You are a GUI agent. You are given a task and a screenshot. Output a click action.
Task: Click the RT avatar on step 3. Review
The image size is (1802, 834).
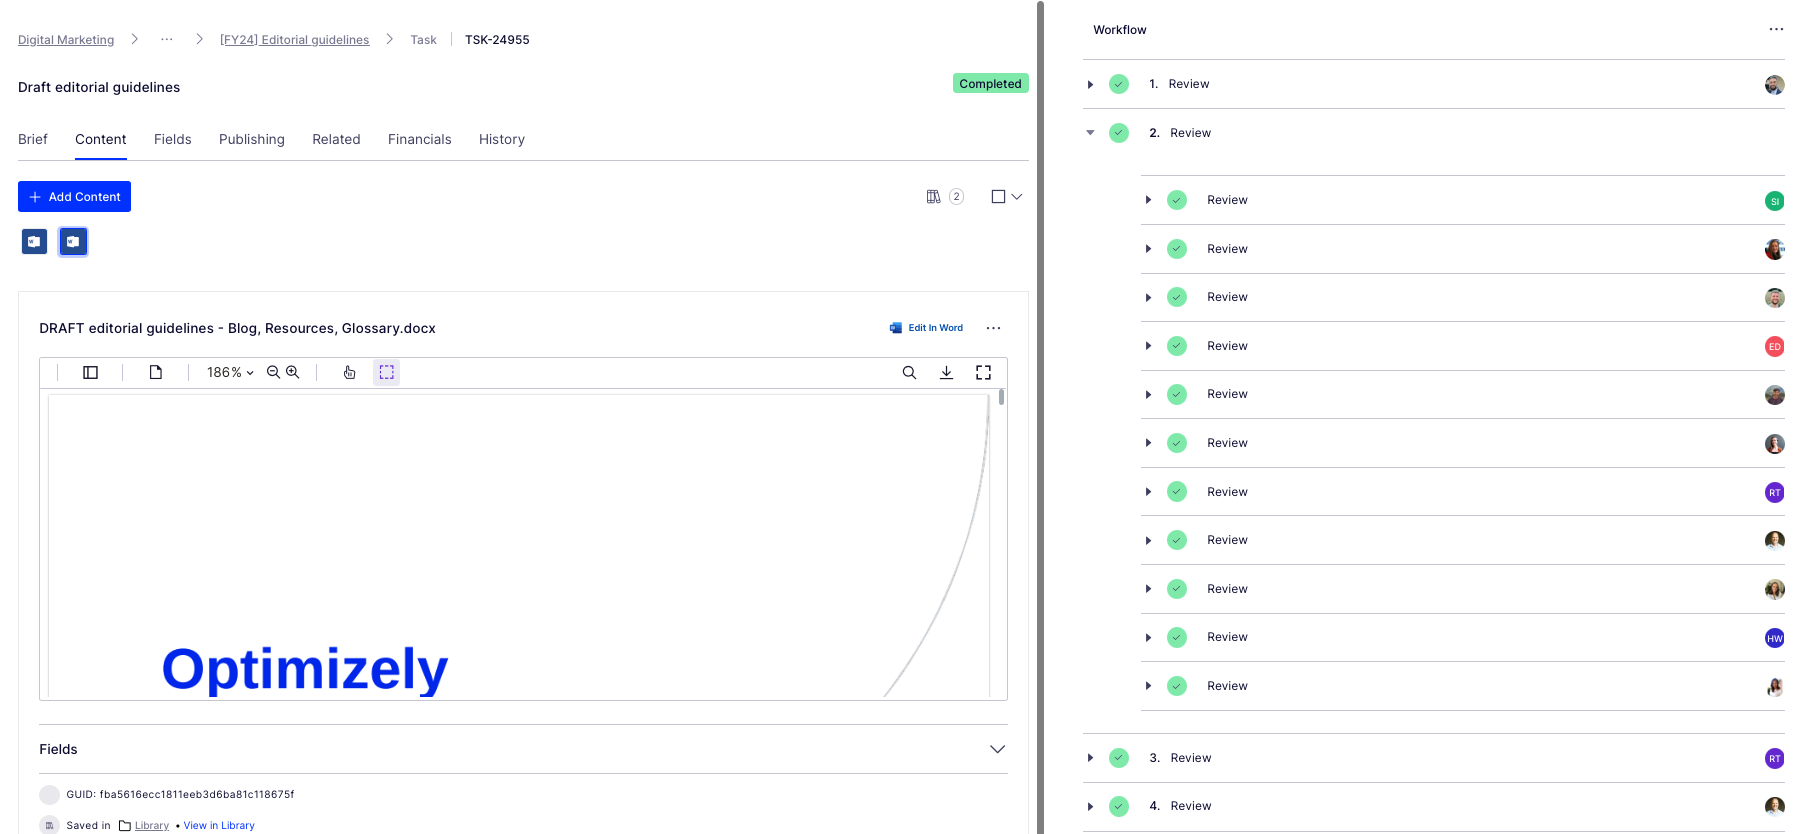[1774, 759]
